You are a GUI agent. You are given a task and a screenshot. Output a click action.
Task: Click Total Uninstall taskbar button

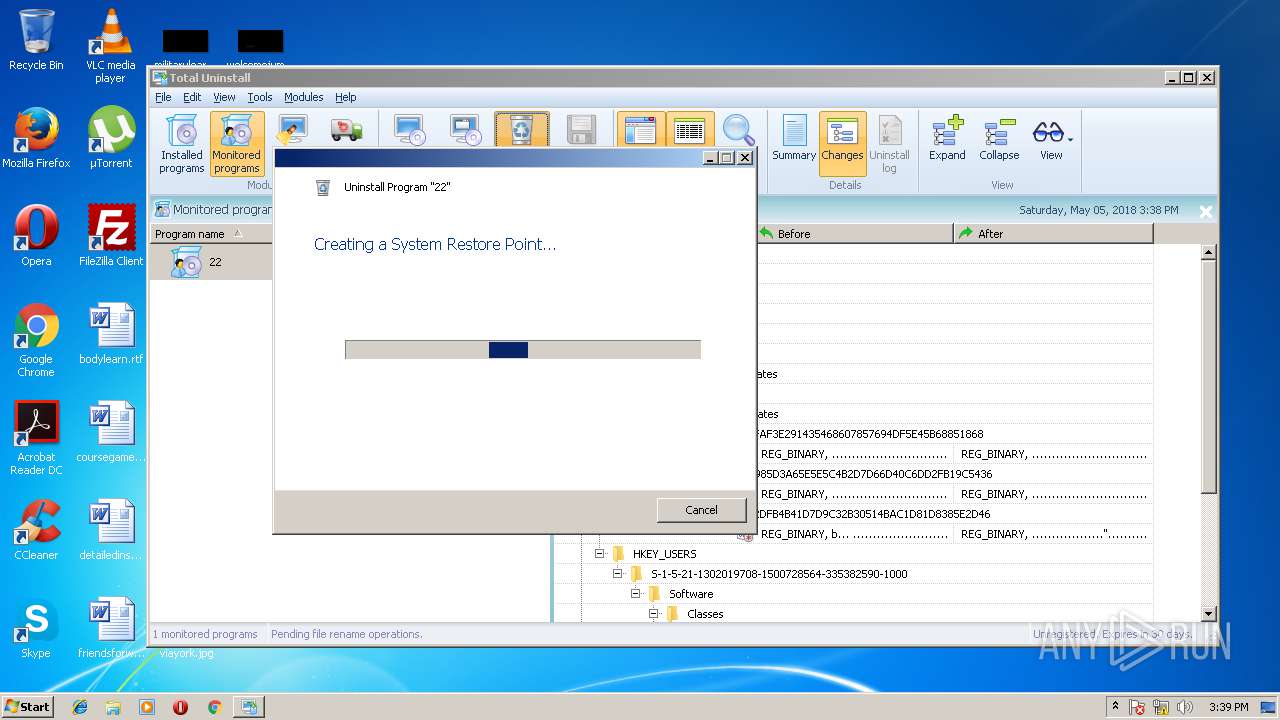(247, 707)
